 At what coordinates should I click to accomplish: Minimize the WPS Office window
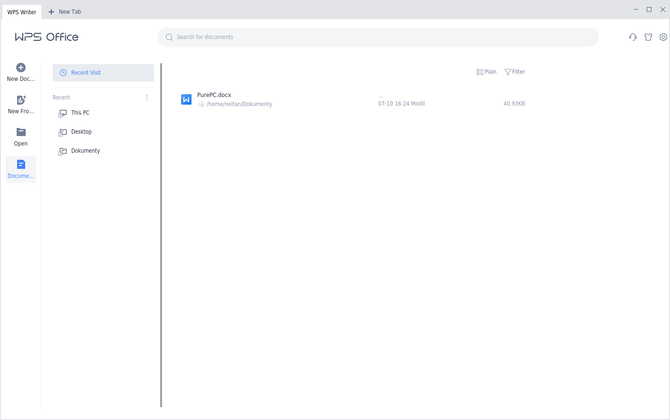pos(635,9)
